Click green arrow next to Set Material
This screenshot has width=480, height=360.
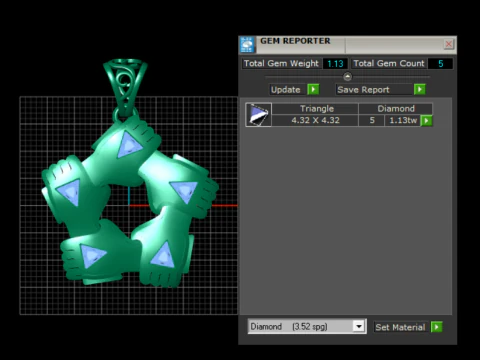click(x=437, y=327)
